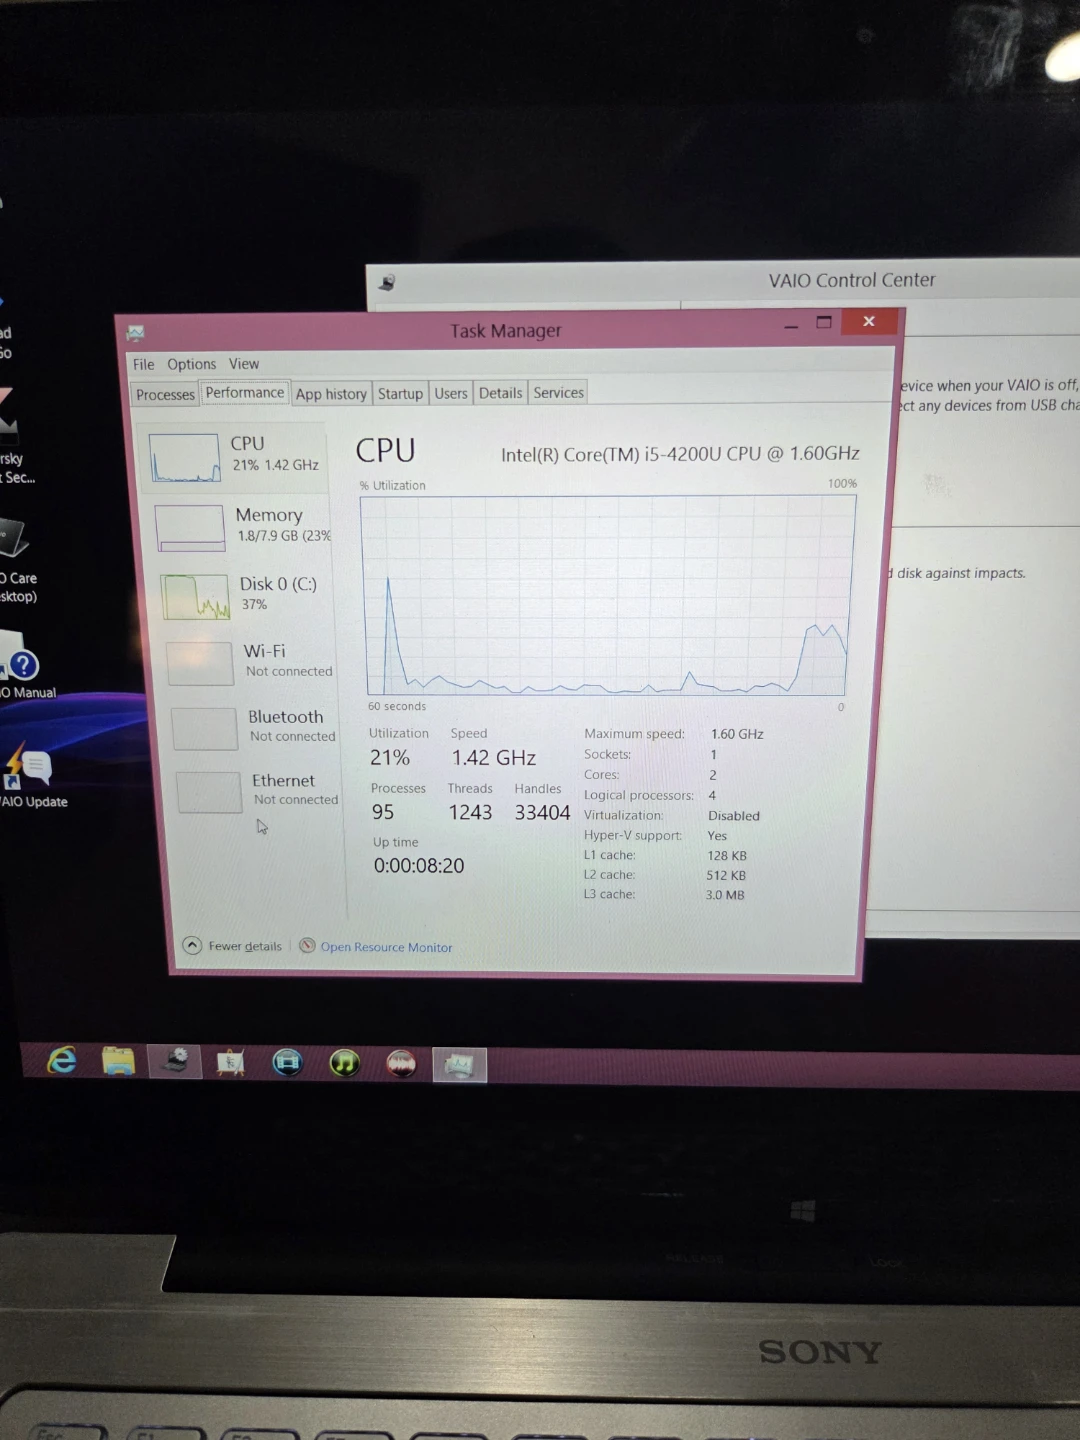Open the red waveform audio app in taskbar
1080x1440 pixels.
click(x=401, y=1064)
